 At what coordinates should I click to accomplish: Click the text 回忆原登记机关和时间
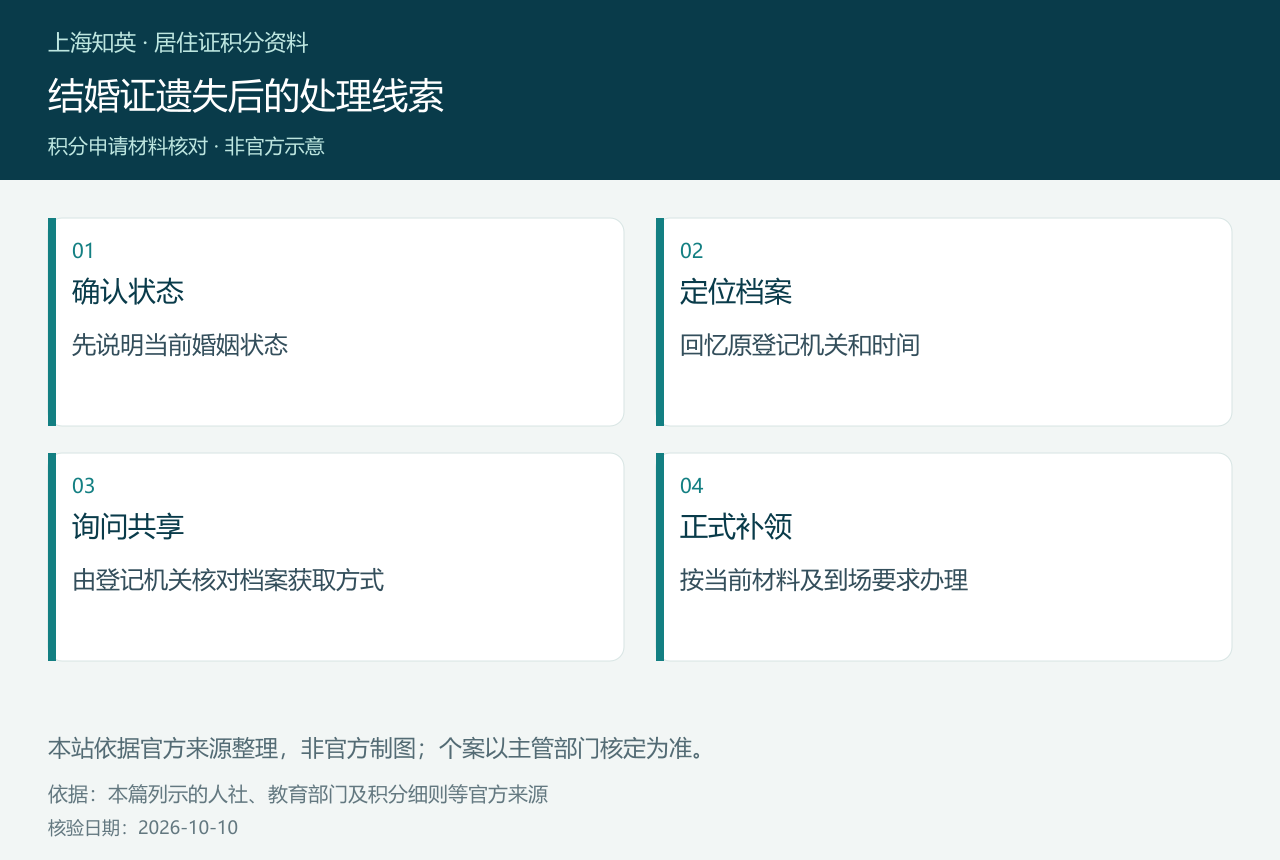pos(800,346)
